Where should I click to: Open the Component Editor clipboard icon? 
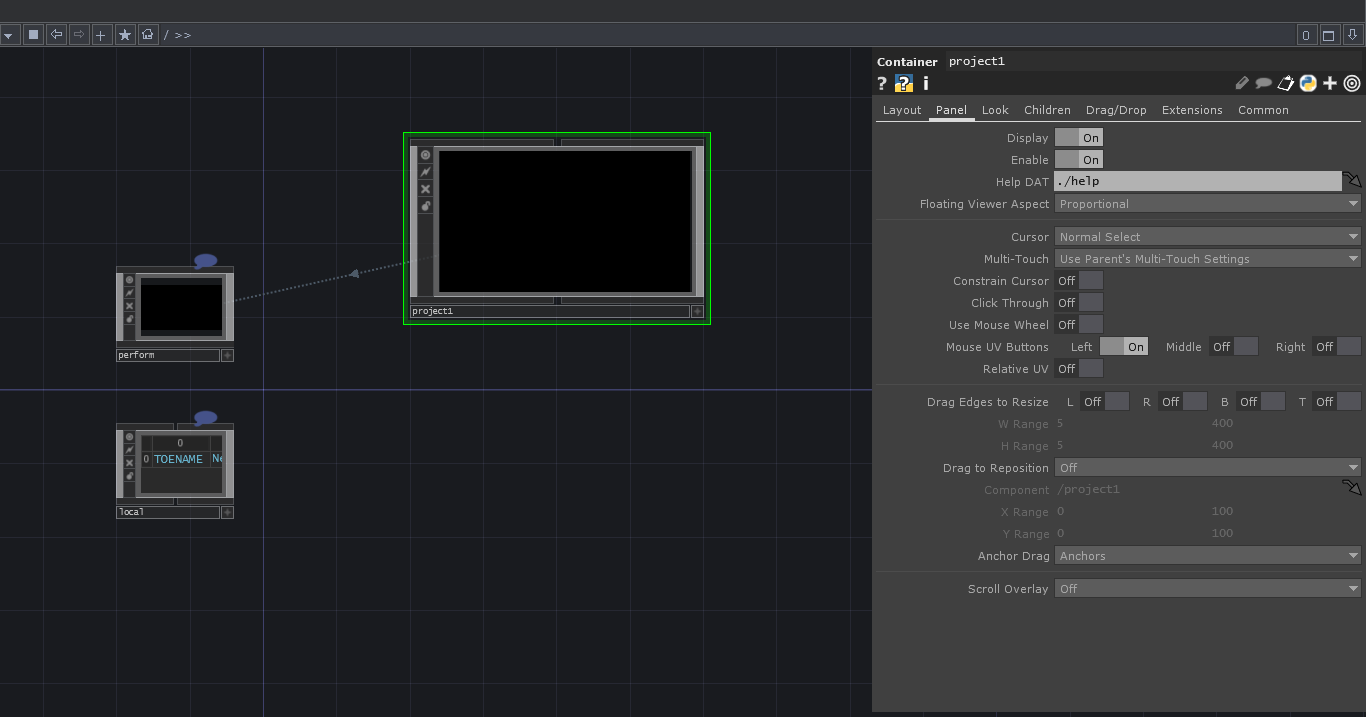tap(1286, 84)
